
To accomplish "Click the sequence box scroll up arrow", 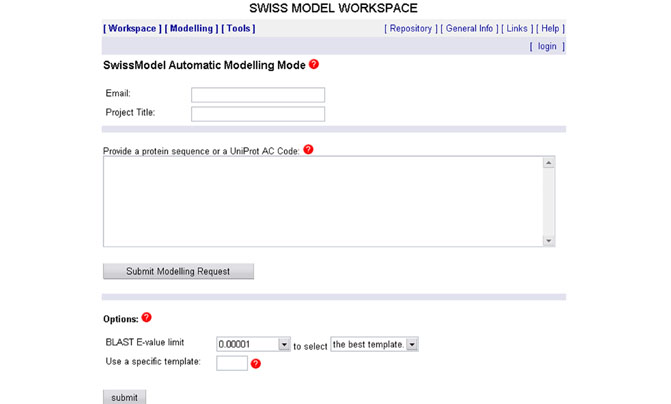I will click(x=549, y=163).
